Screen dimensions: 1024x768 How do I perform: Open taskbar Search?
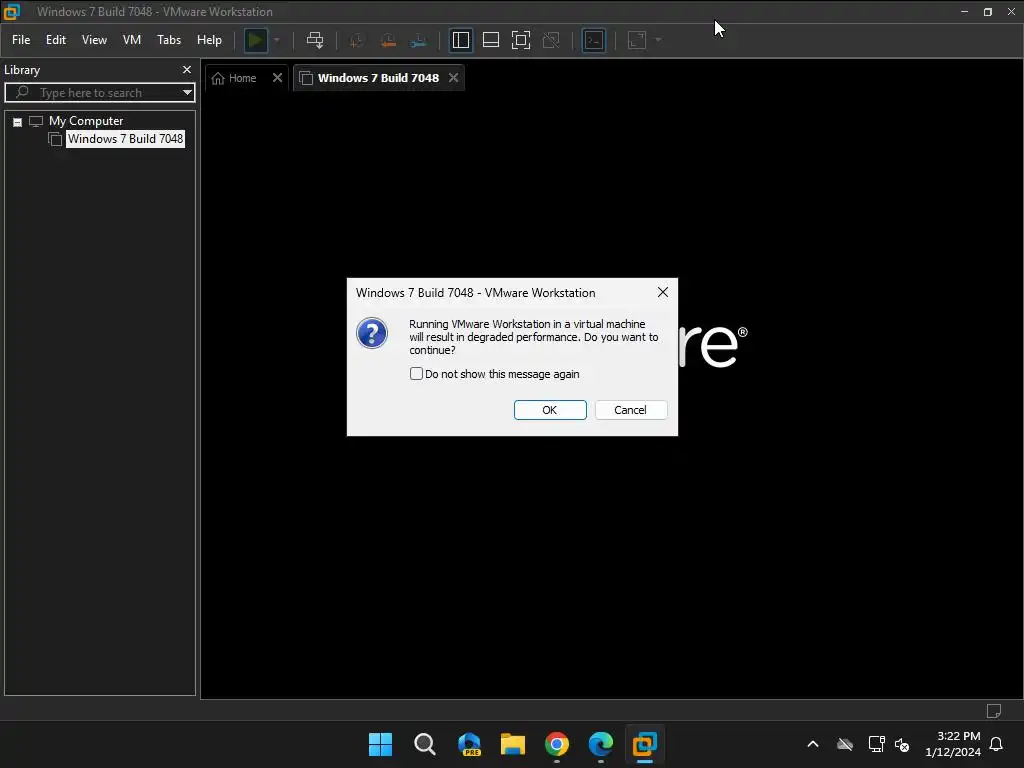[x=424, y=744]
